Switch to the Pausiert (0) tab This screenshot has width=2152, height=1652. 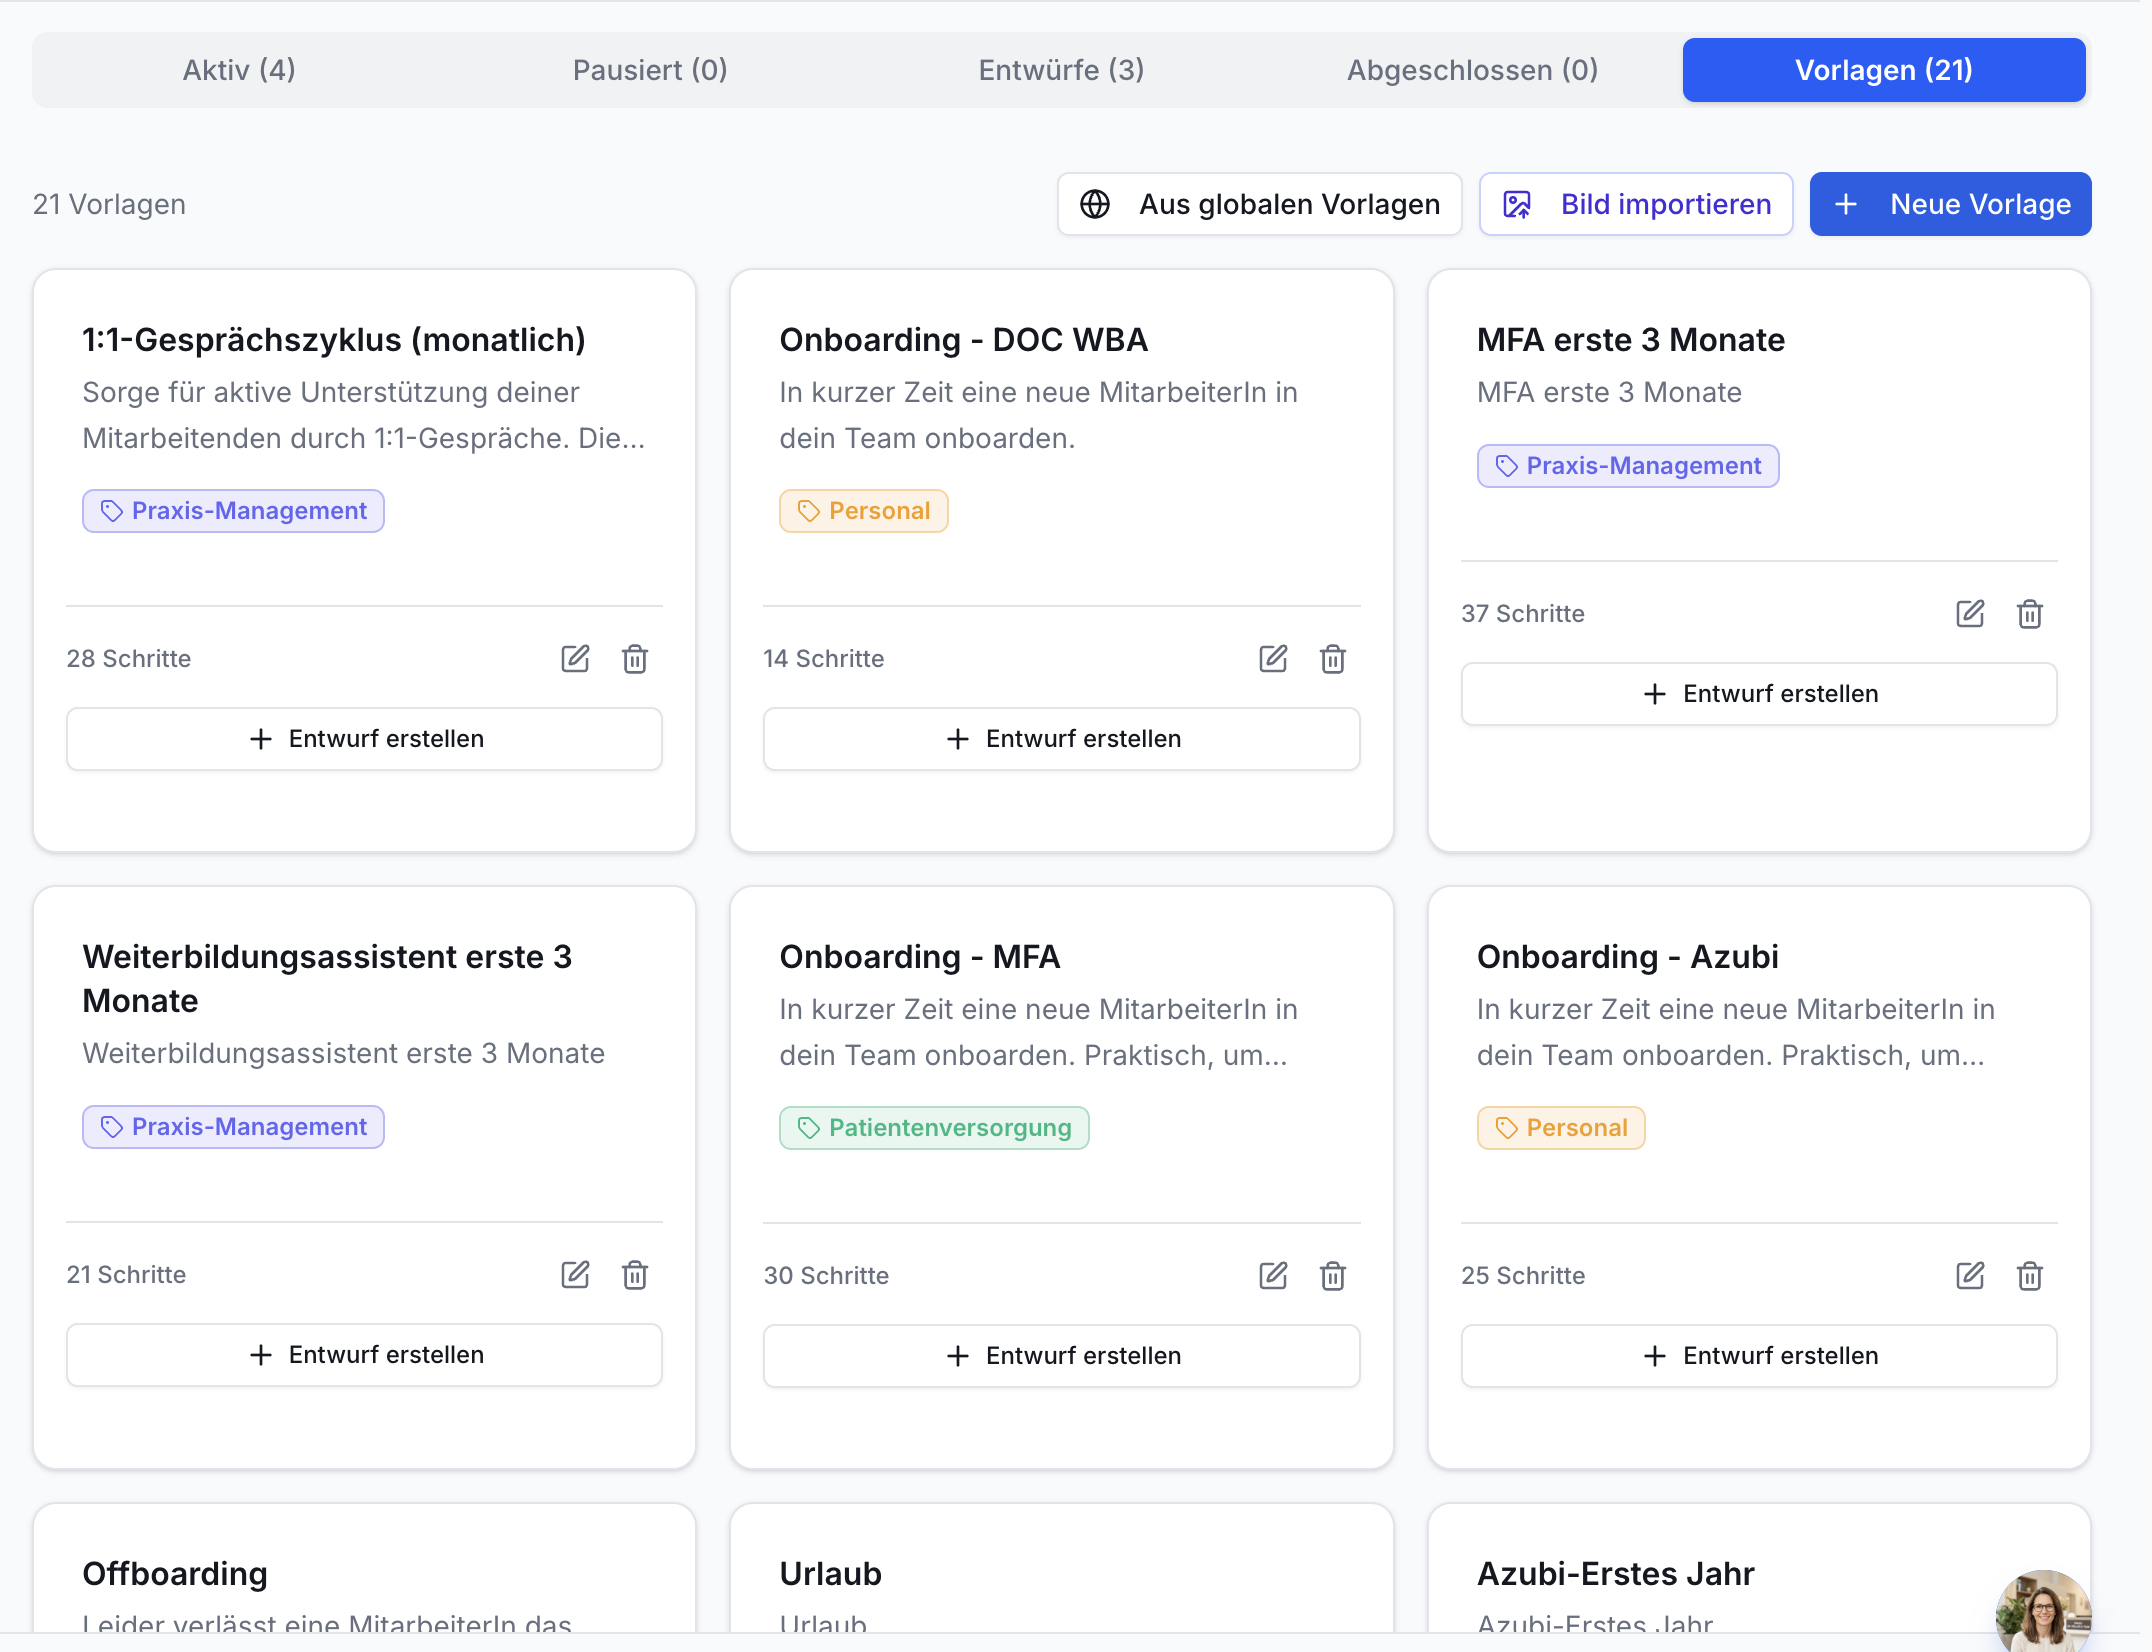click(650, 70)
